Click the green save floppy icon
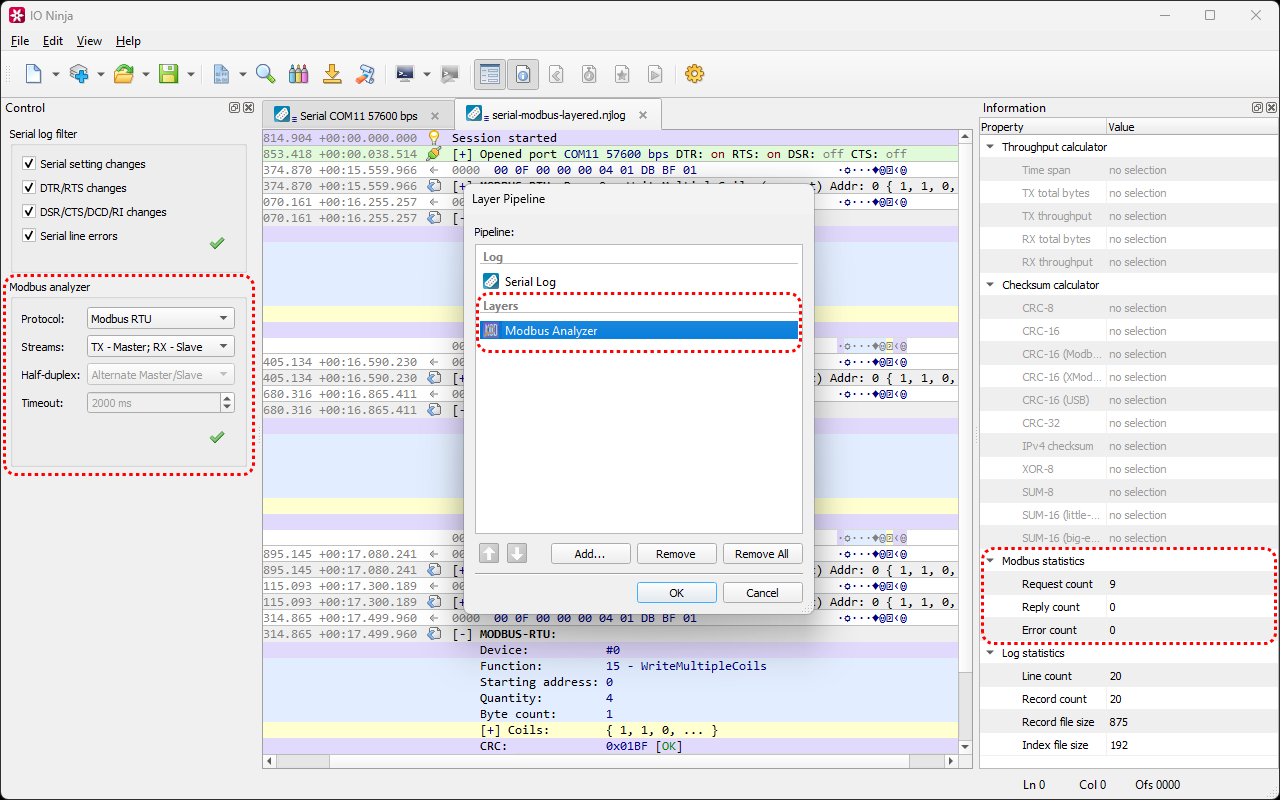The height and width of the screenshot is (800, 1280). (169, 74)
